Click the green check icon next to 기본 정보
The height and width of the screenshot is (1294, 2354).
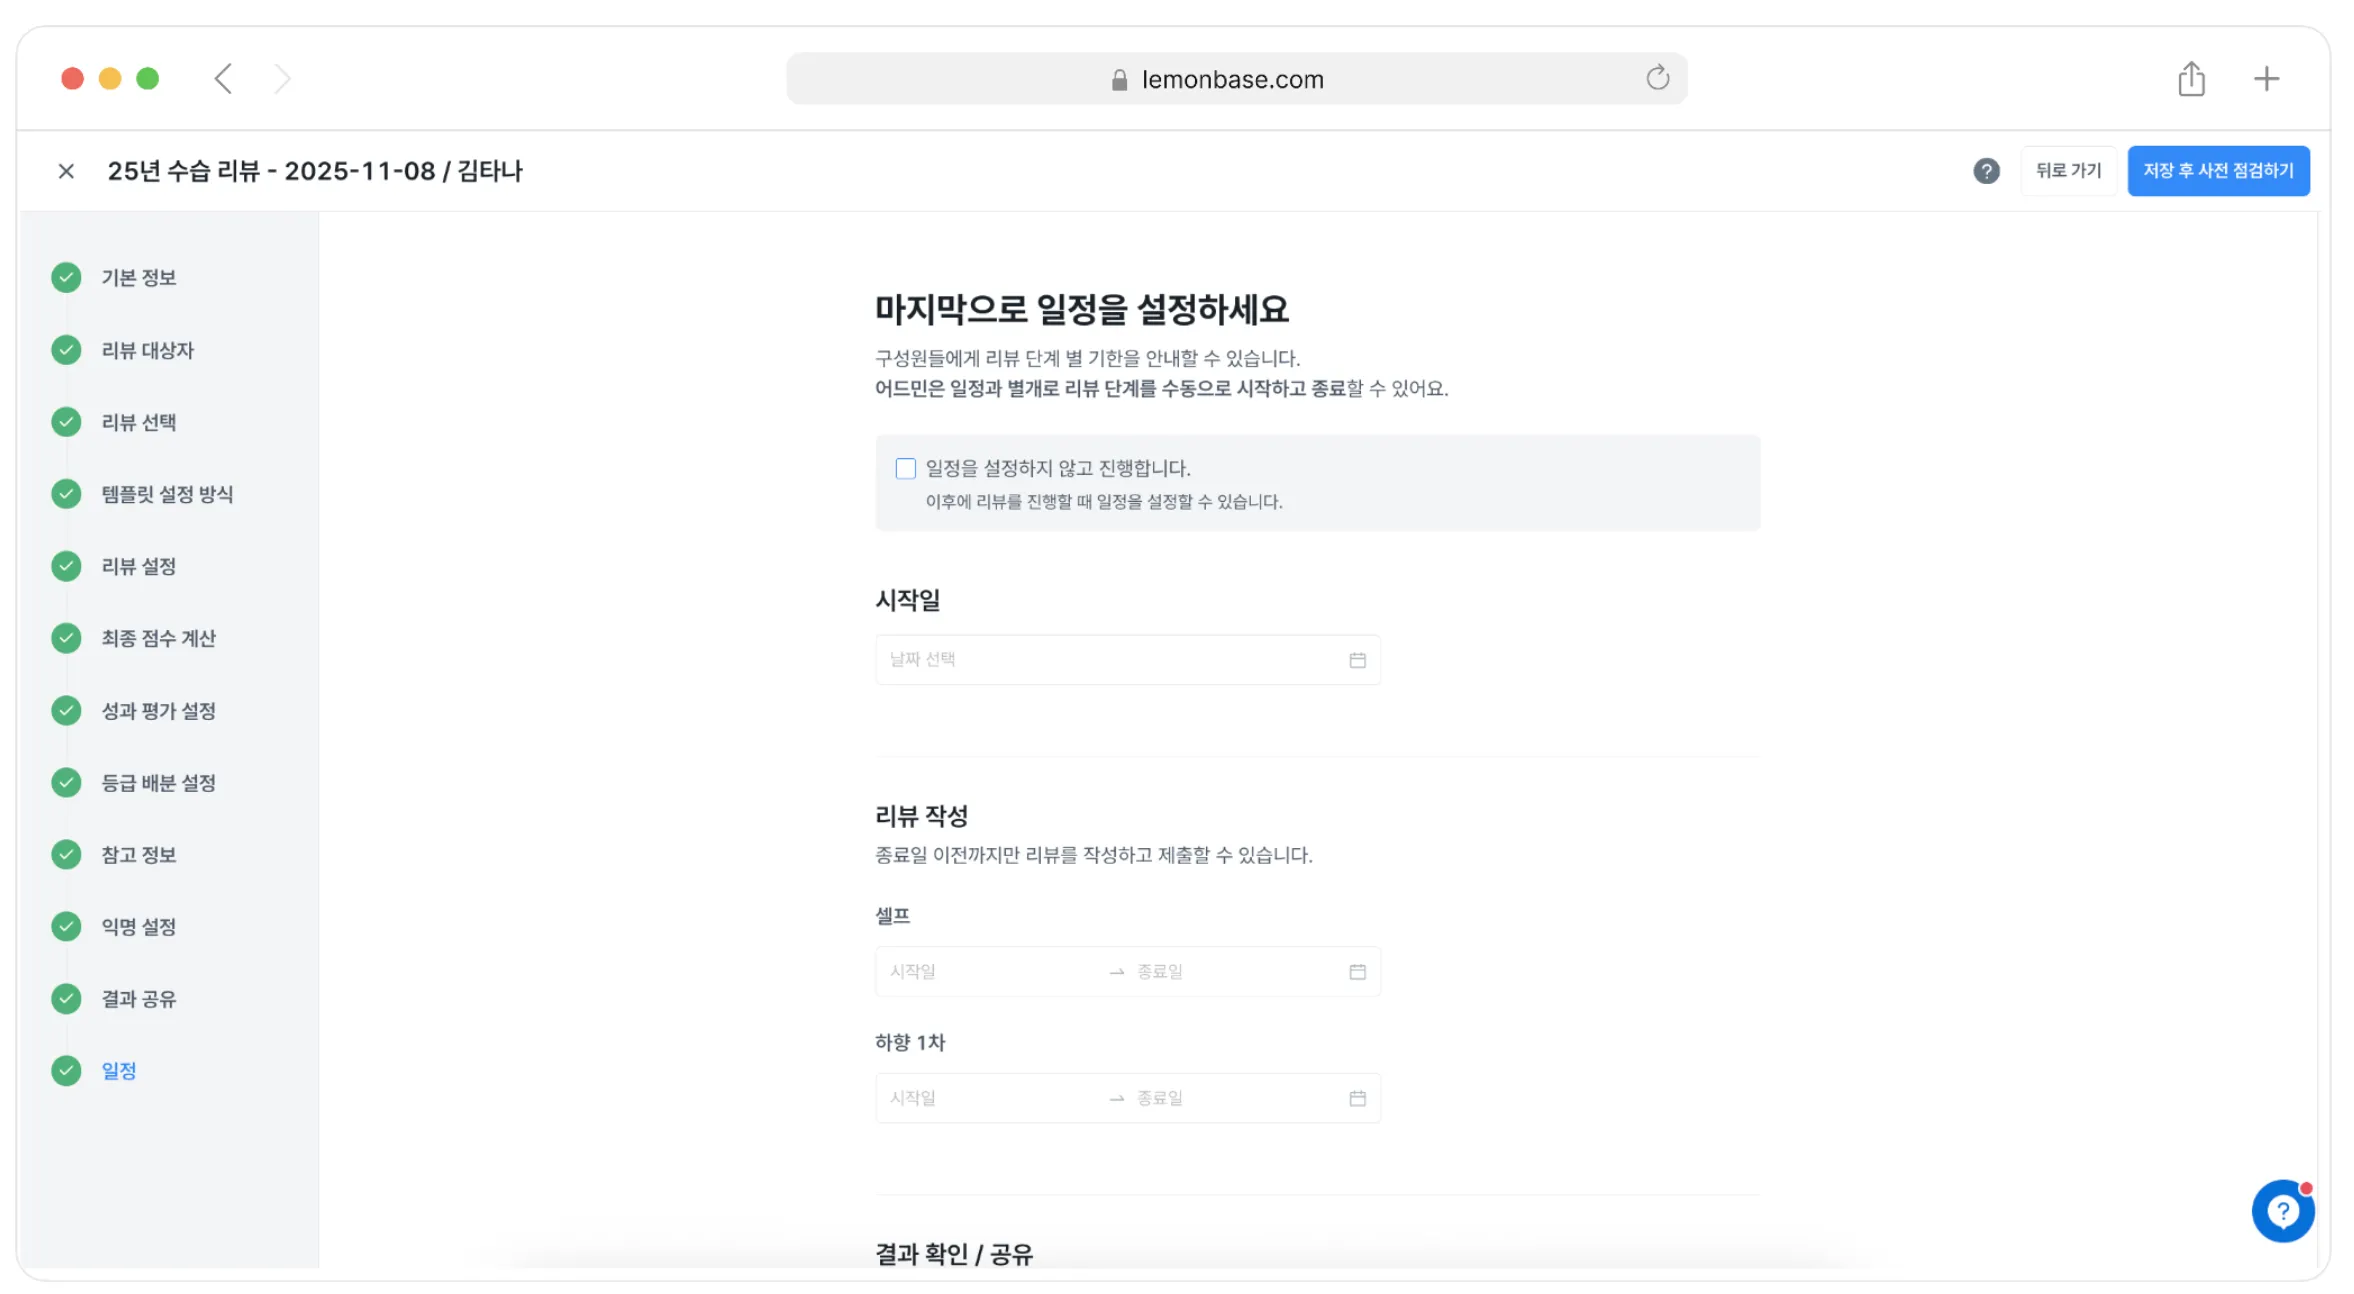[66, 278]
